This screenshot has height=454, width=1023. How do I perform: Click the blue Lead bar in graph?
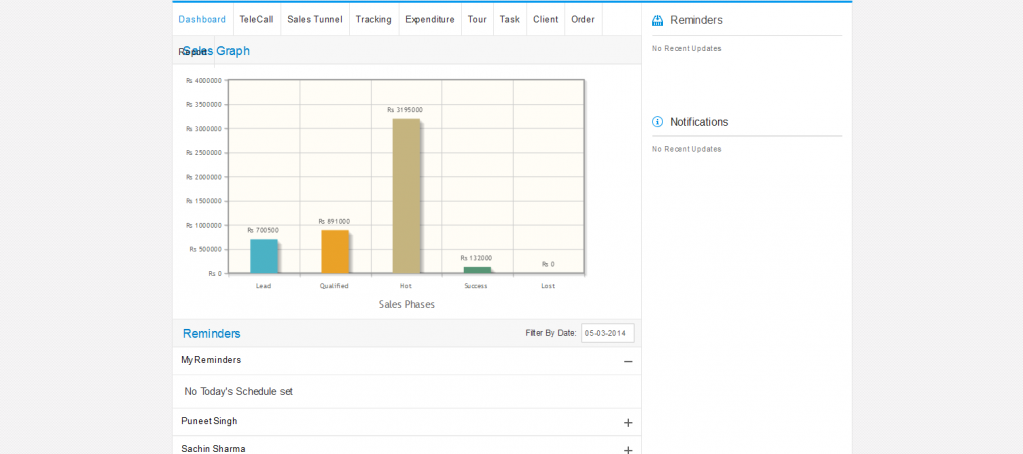pos(264,256)
